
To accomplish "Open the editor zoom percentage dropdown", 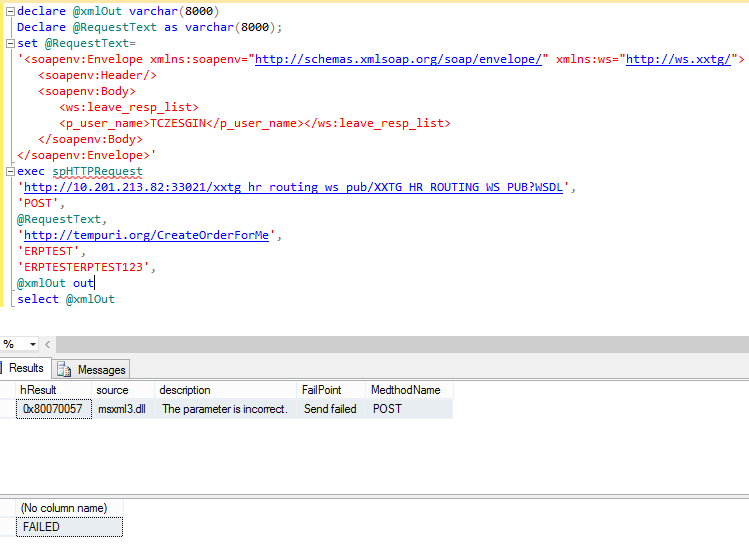I will pos(33,344).
